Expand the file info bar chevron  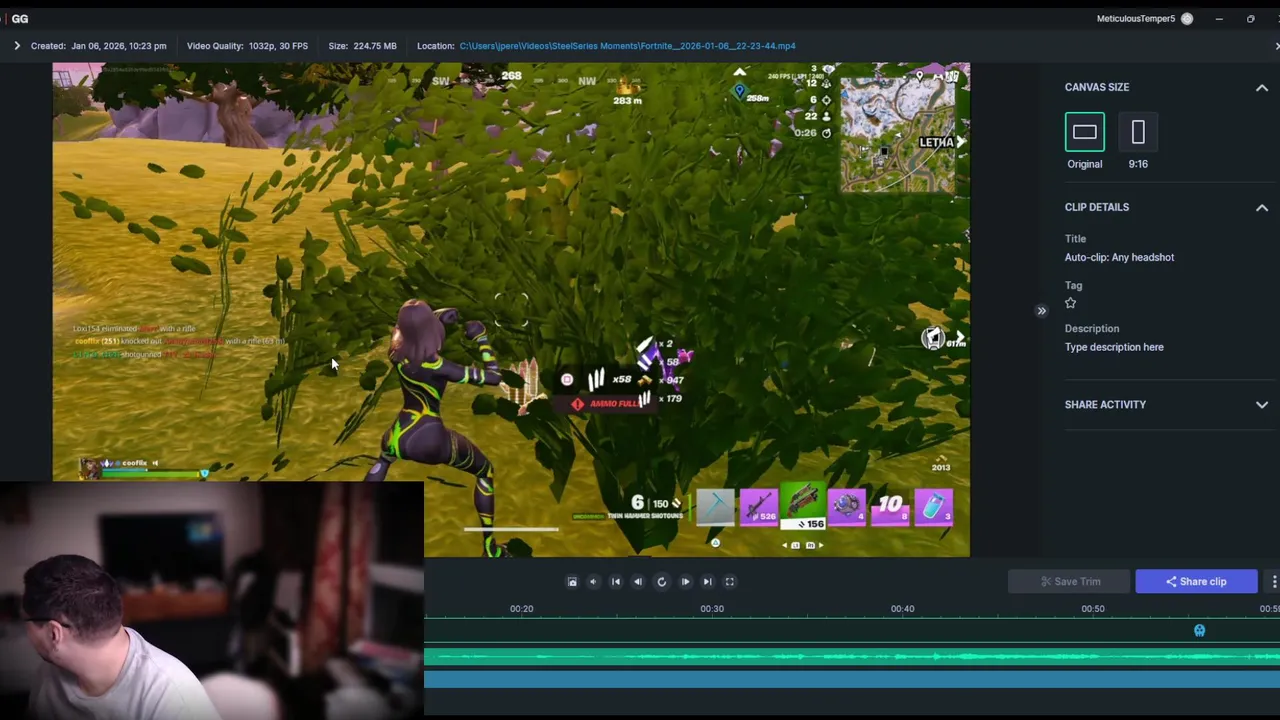click(x=17, y=46)
